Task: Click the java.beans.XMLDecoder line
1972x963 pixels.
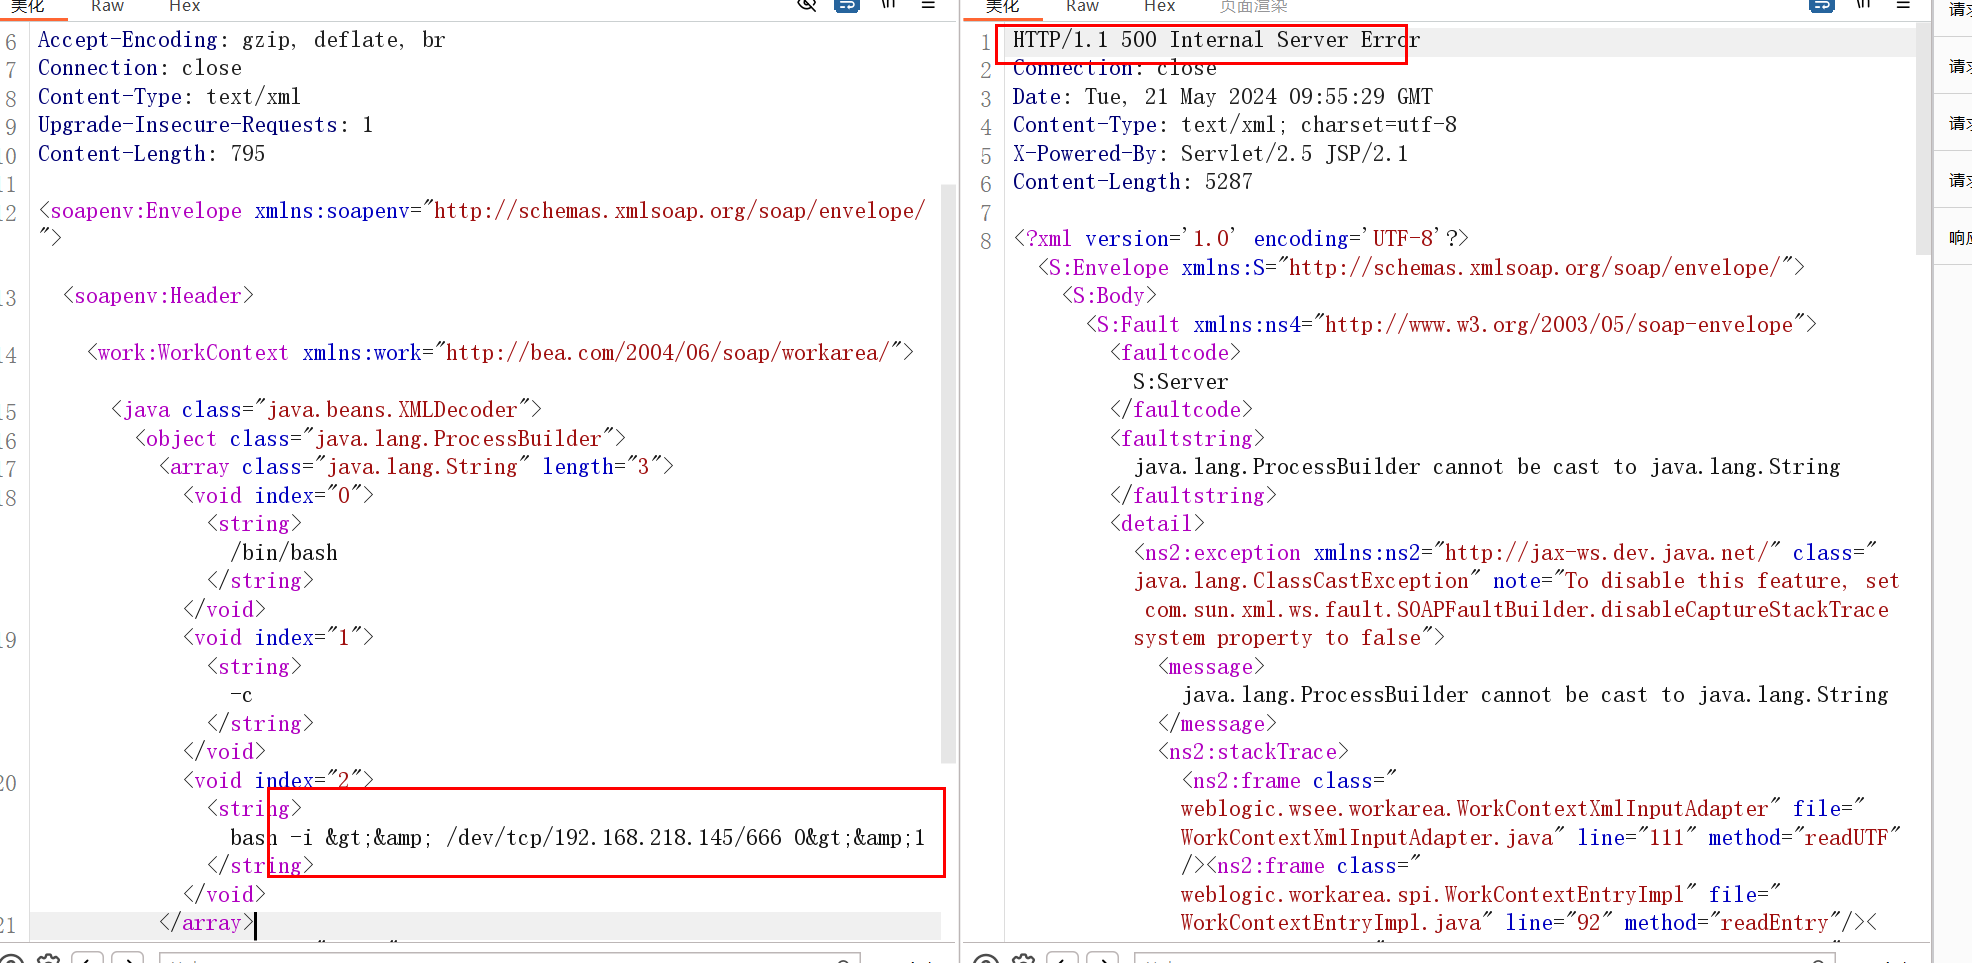Action: tap(326, 410)
